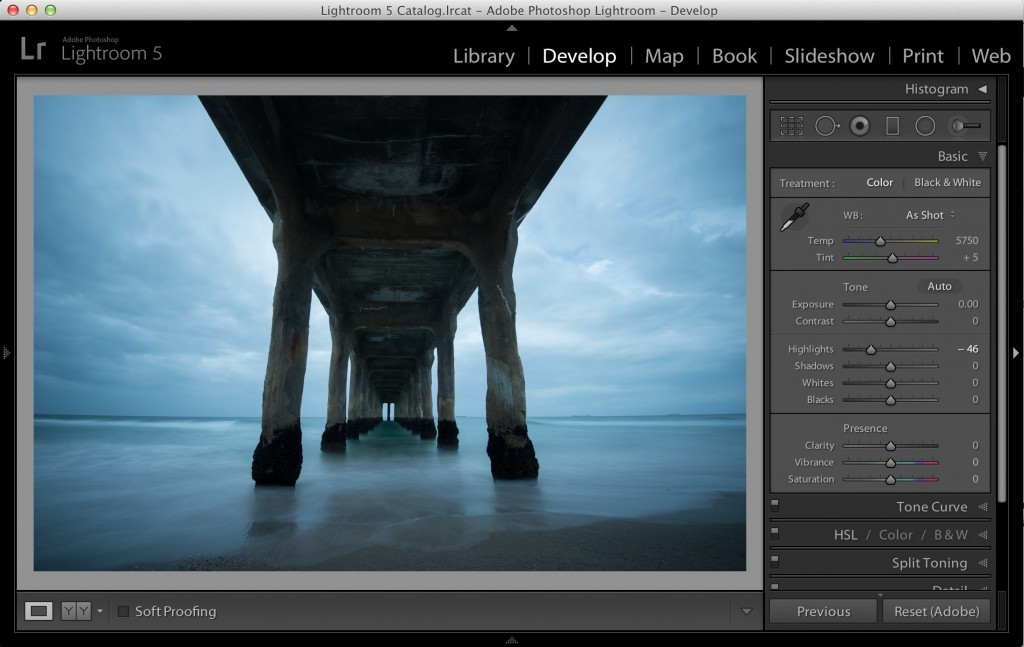The image size is (1024, 647).
Task: Switch to the Library module
Action: [x=483, y=56]
